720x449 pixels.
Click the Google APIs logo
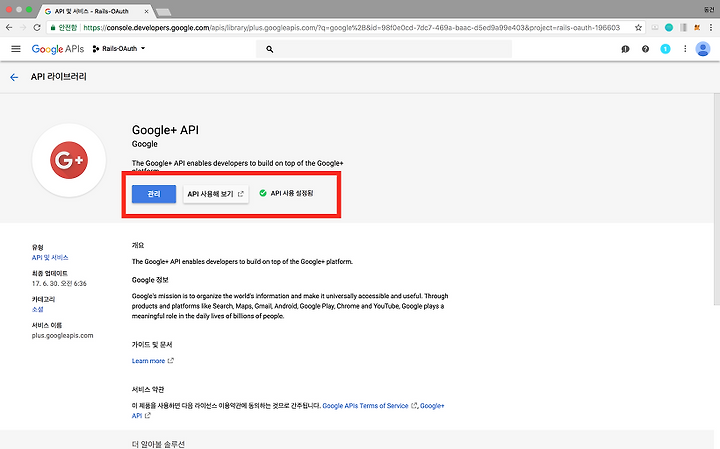[57, 49]
